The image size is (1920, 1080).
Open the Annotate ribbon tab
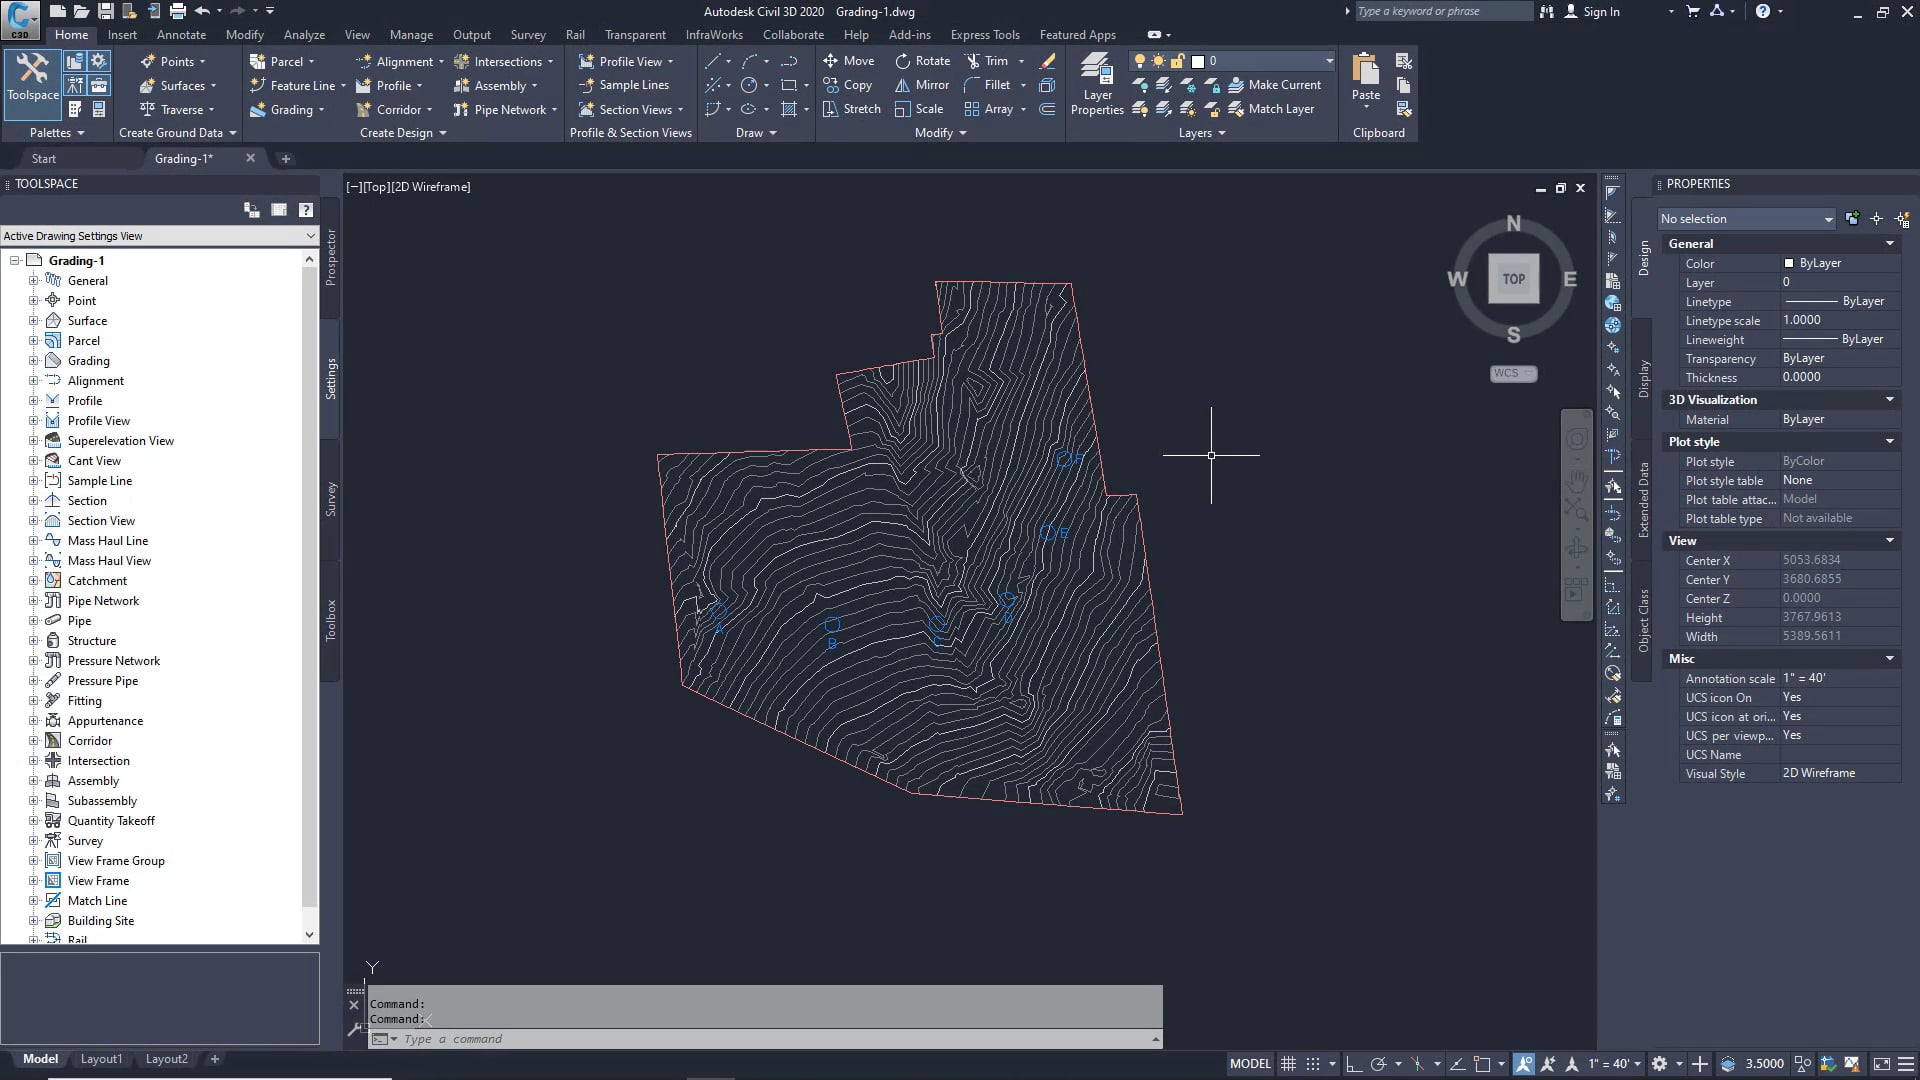(x=181, y=34)
